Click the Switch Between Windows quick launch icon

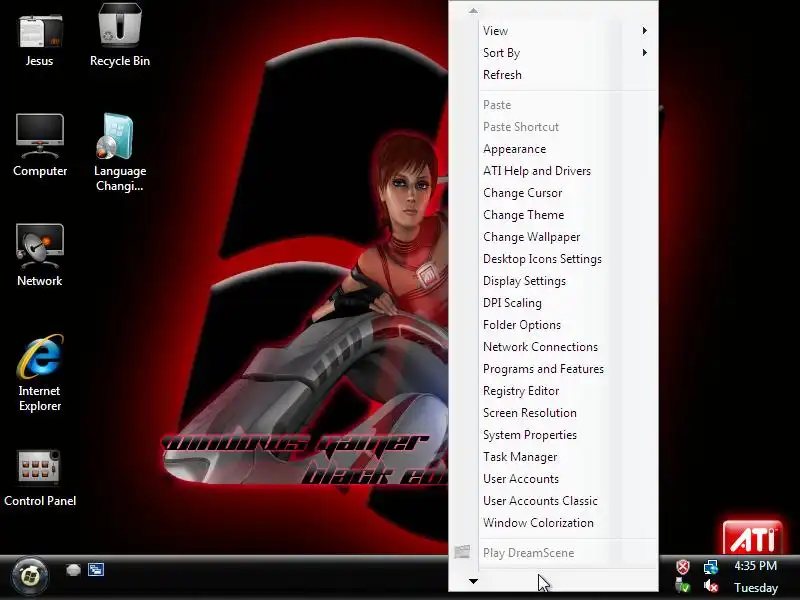point(96,569)
